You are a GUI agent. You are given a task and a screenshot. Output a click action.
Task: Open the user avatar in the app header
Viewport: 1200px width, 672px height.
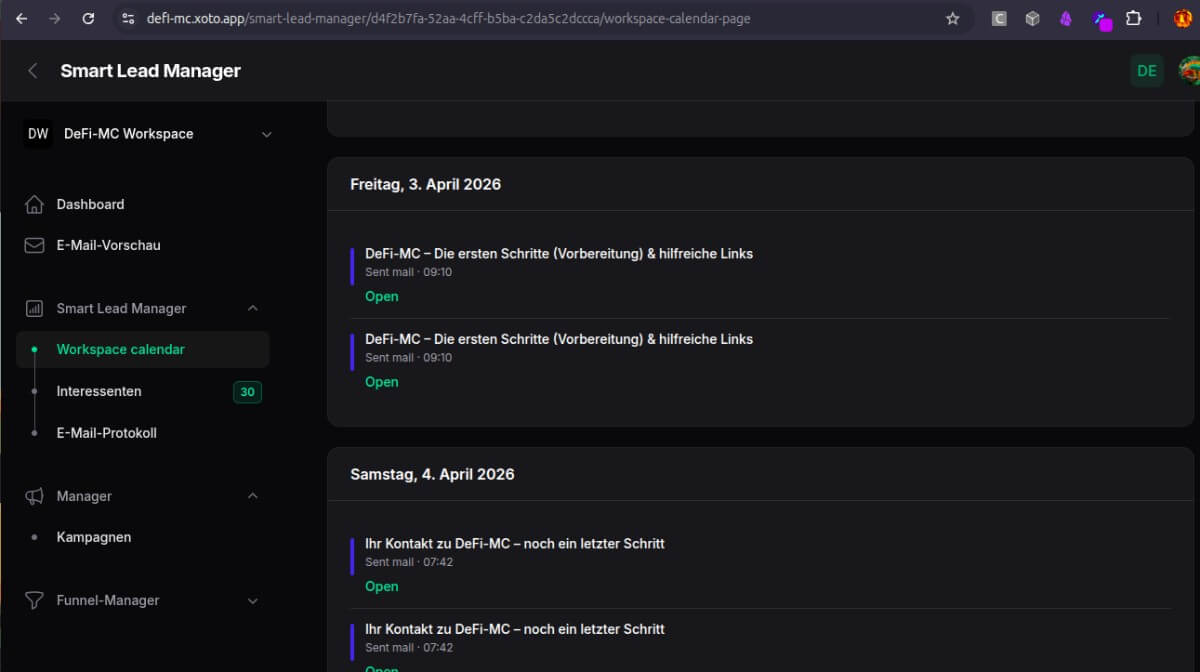1189,70
